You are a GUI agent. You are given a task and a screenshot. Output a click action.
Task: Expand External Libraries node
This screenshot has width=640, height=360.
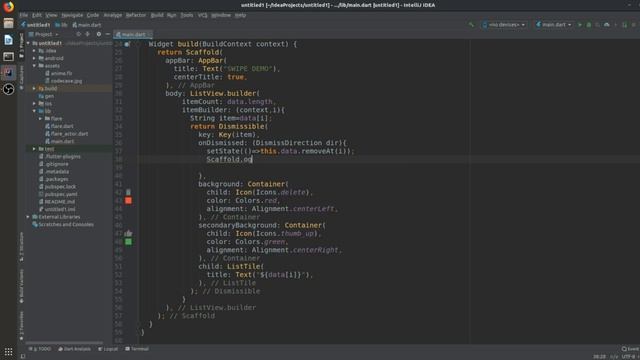29,217
